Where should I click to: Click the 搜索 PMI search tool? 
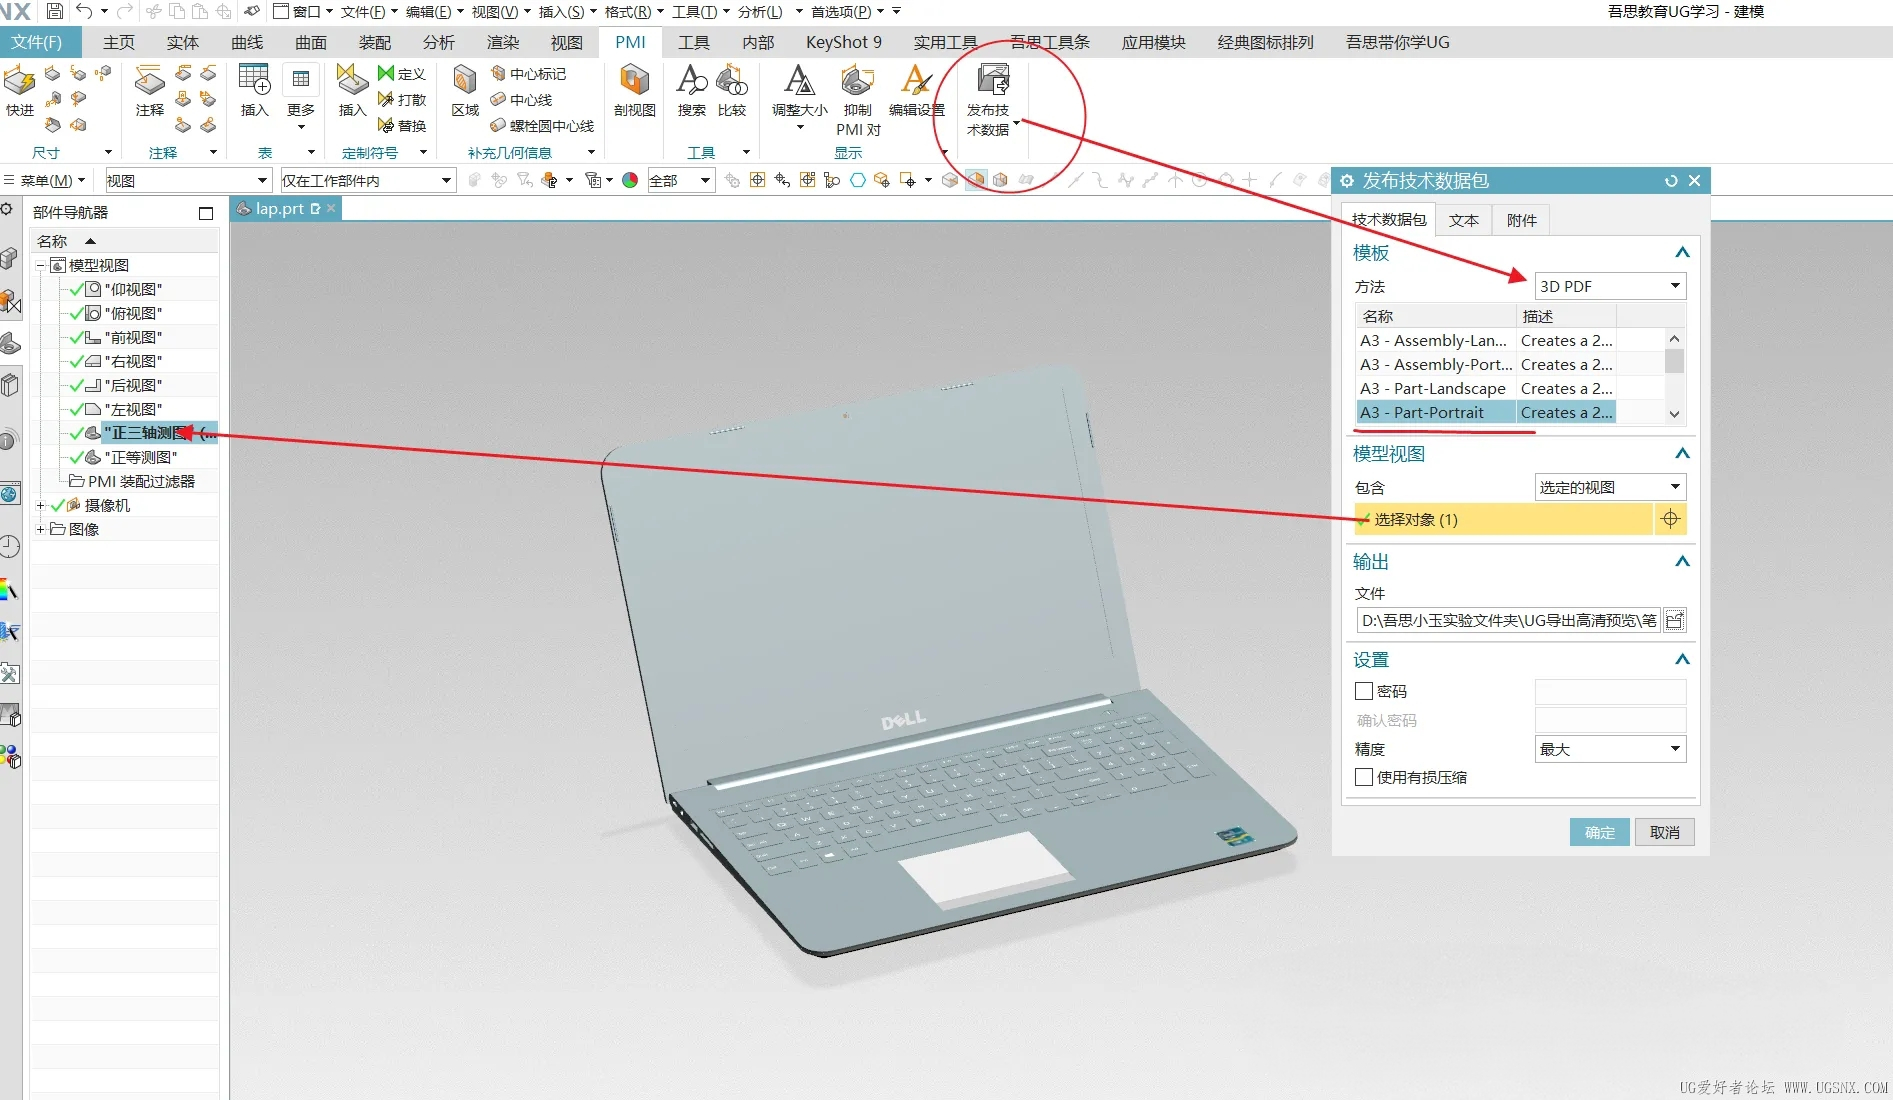tap(692, 90)
